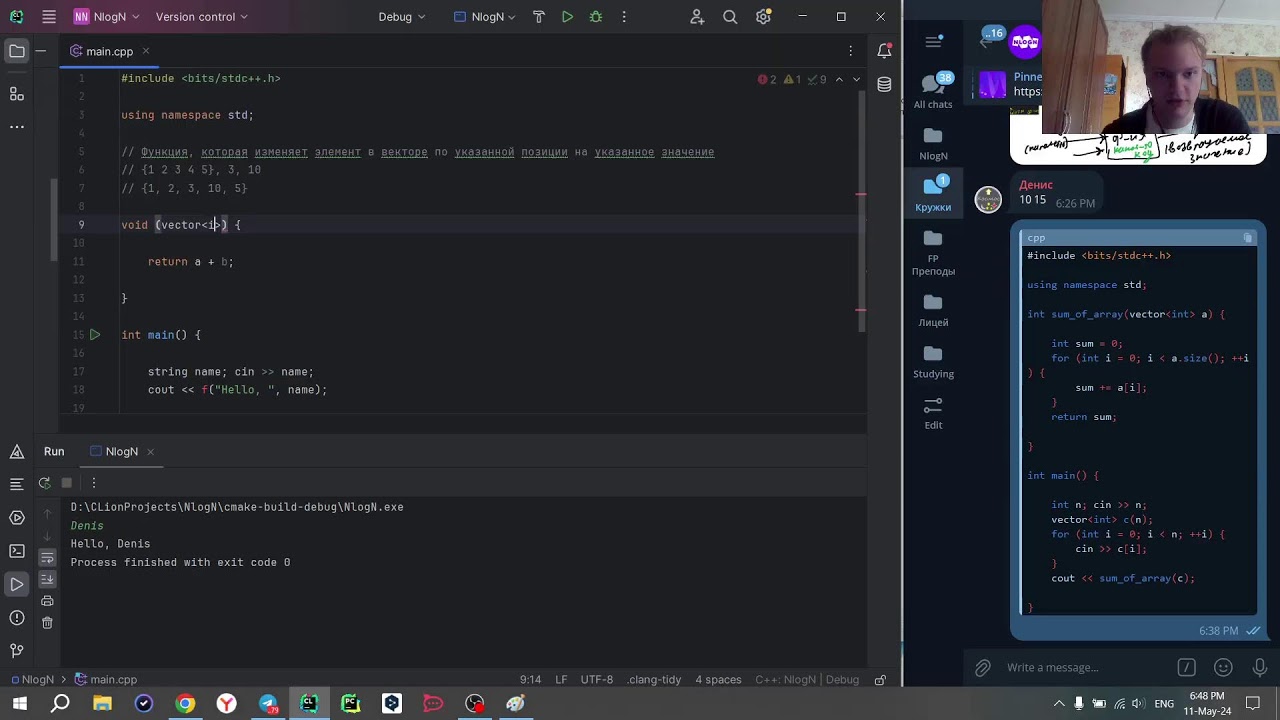Open emoji picker in Telegram

(1223, 667)
